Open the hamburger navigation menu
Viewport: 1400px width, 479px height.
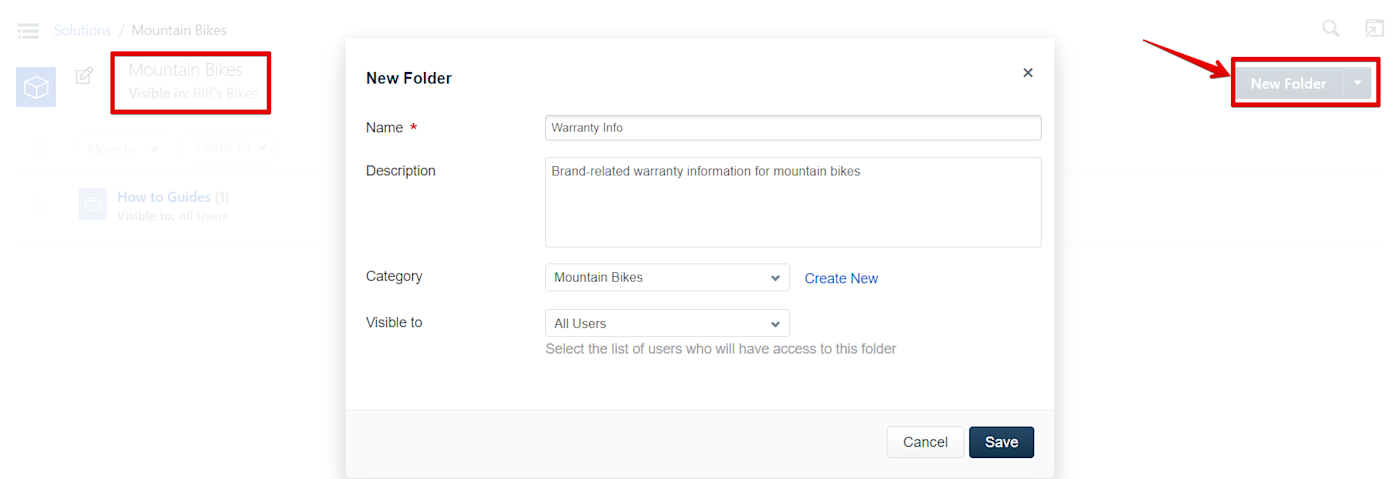[x=28, y=31]
